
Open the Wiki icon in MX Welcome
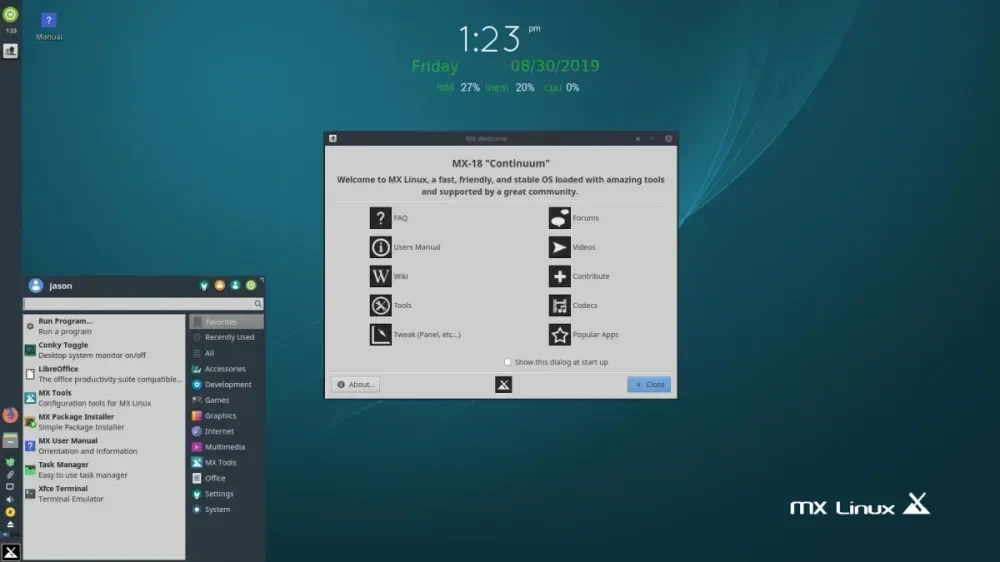point(380,276)
